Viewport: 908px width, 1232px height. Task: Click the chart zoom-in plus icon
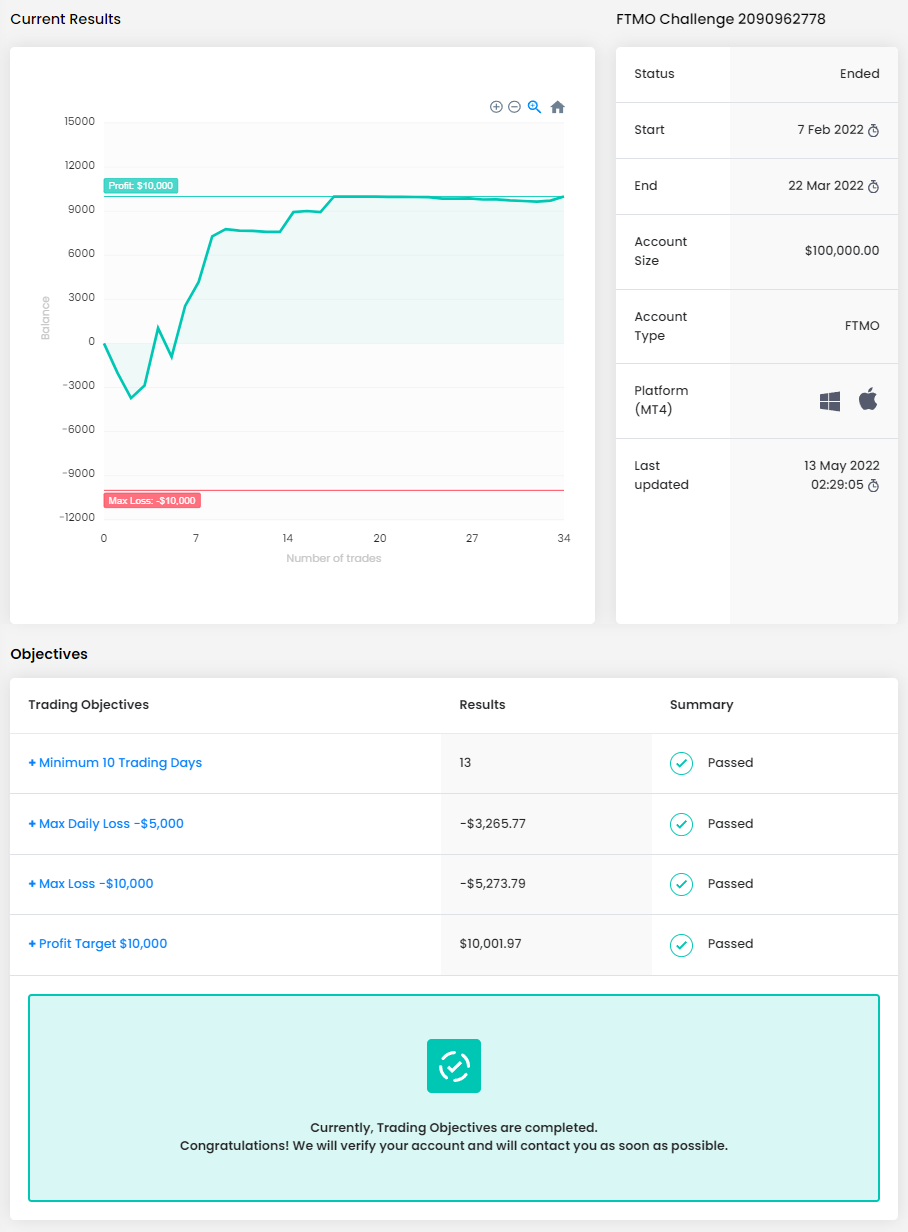coord(496,107)
